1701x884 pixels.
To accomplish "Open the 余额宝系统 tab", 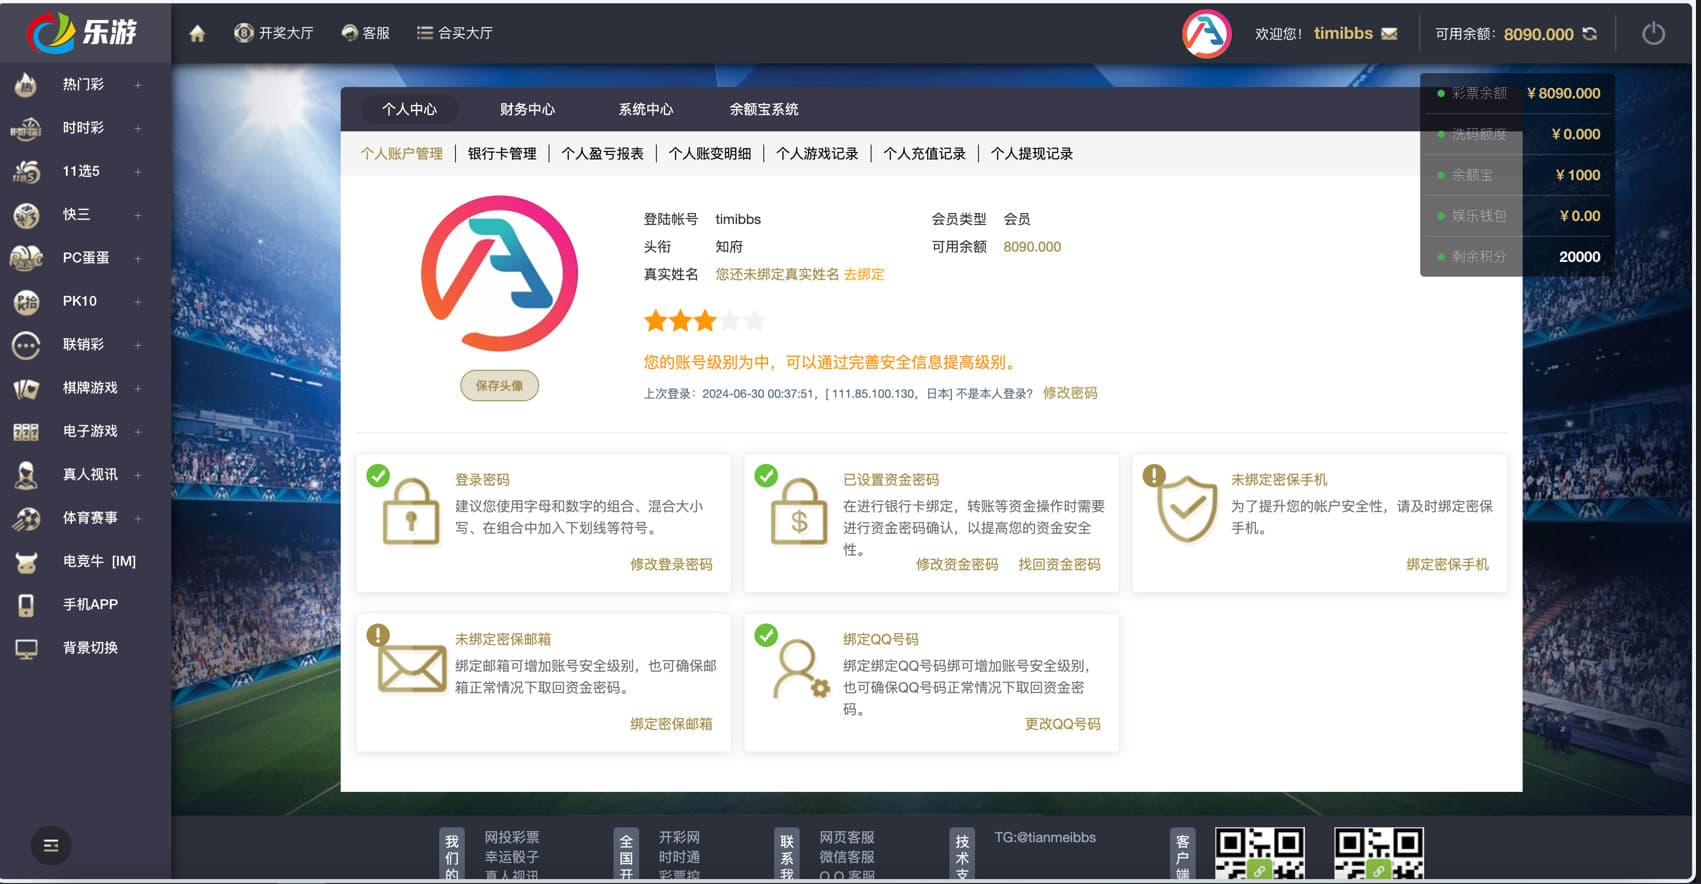I will coord(763,109).
